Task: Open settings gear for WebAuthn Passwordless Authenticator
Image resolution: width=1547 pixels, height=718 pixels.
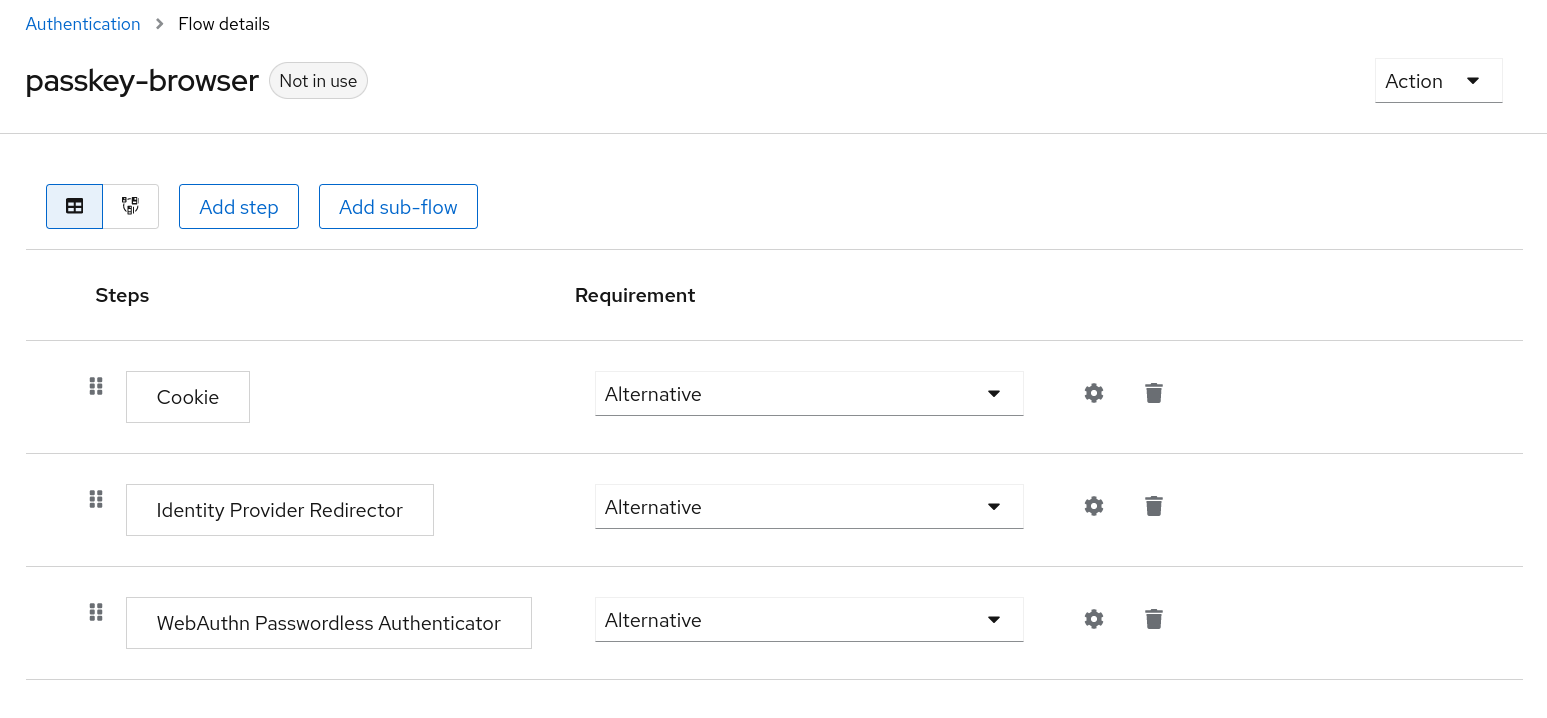Action: pos(1093,619)
